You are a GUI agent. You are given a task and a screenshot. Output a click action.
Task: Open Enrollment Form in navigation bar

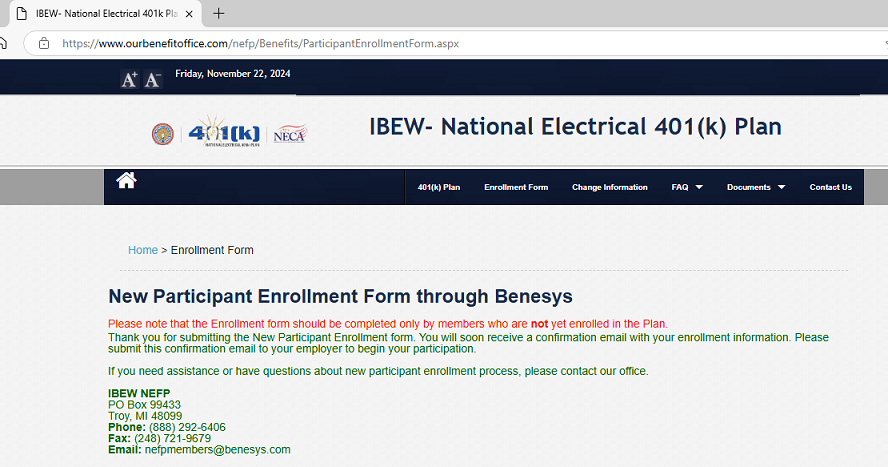click(x=516, y=187)
